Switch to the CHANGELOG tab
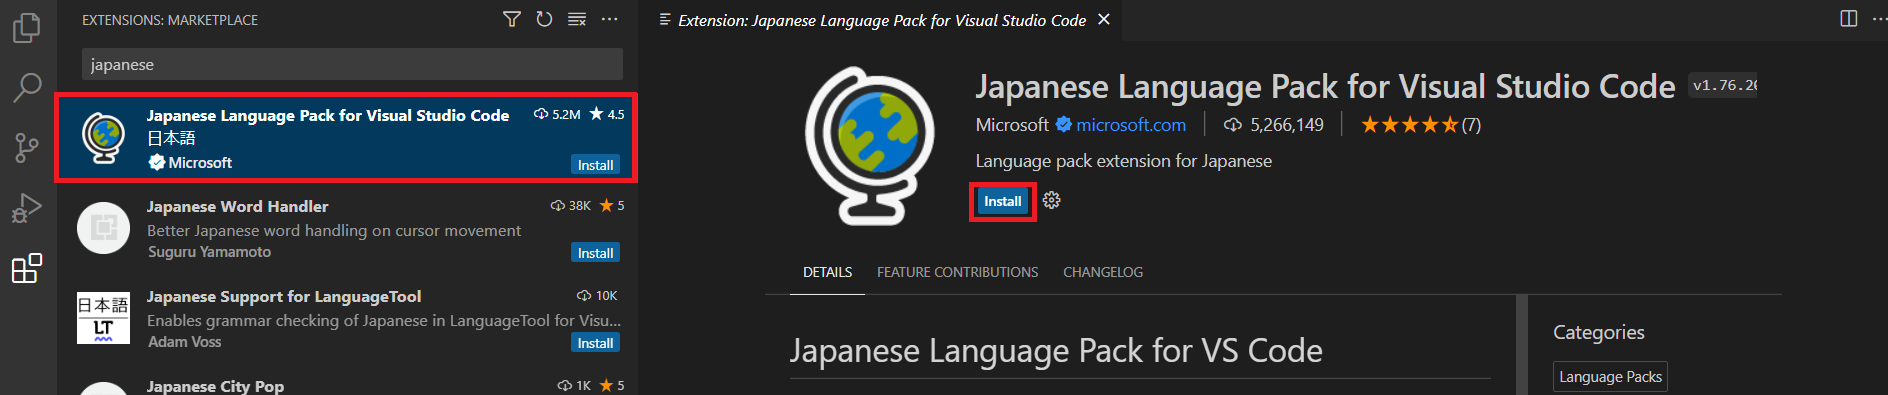Image resolution: width=1888 pixels, height=395 pixels. coord(1103,272)
